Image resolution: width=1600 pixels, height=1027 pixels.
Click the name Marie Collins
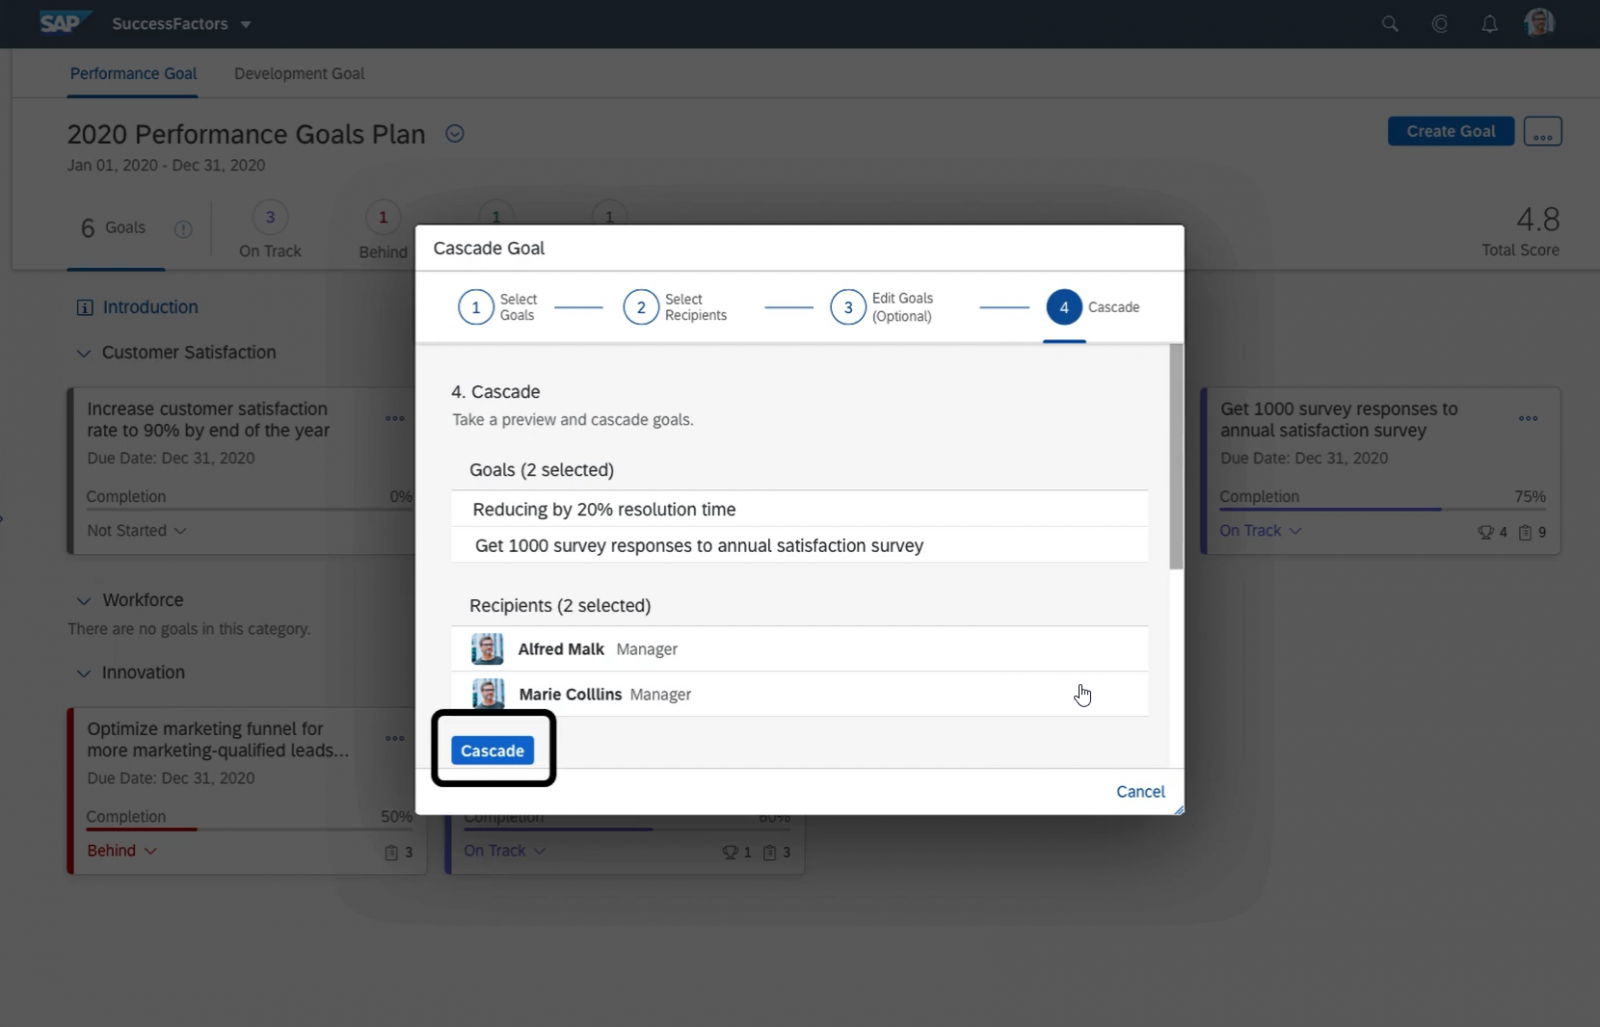[x=570, y=694]
